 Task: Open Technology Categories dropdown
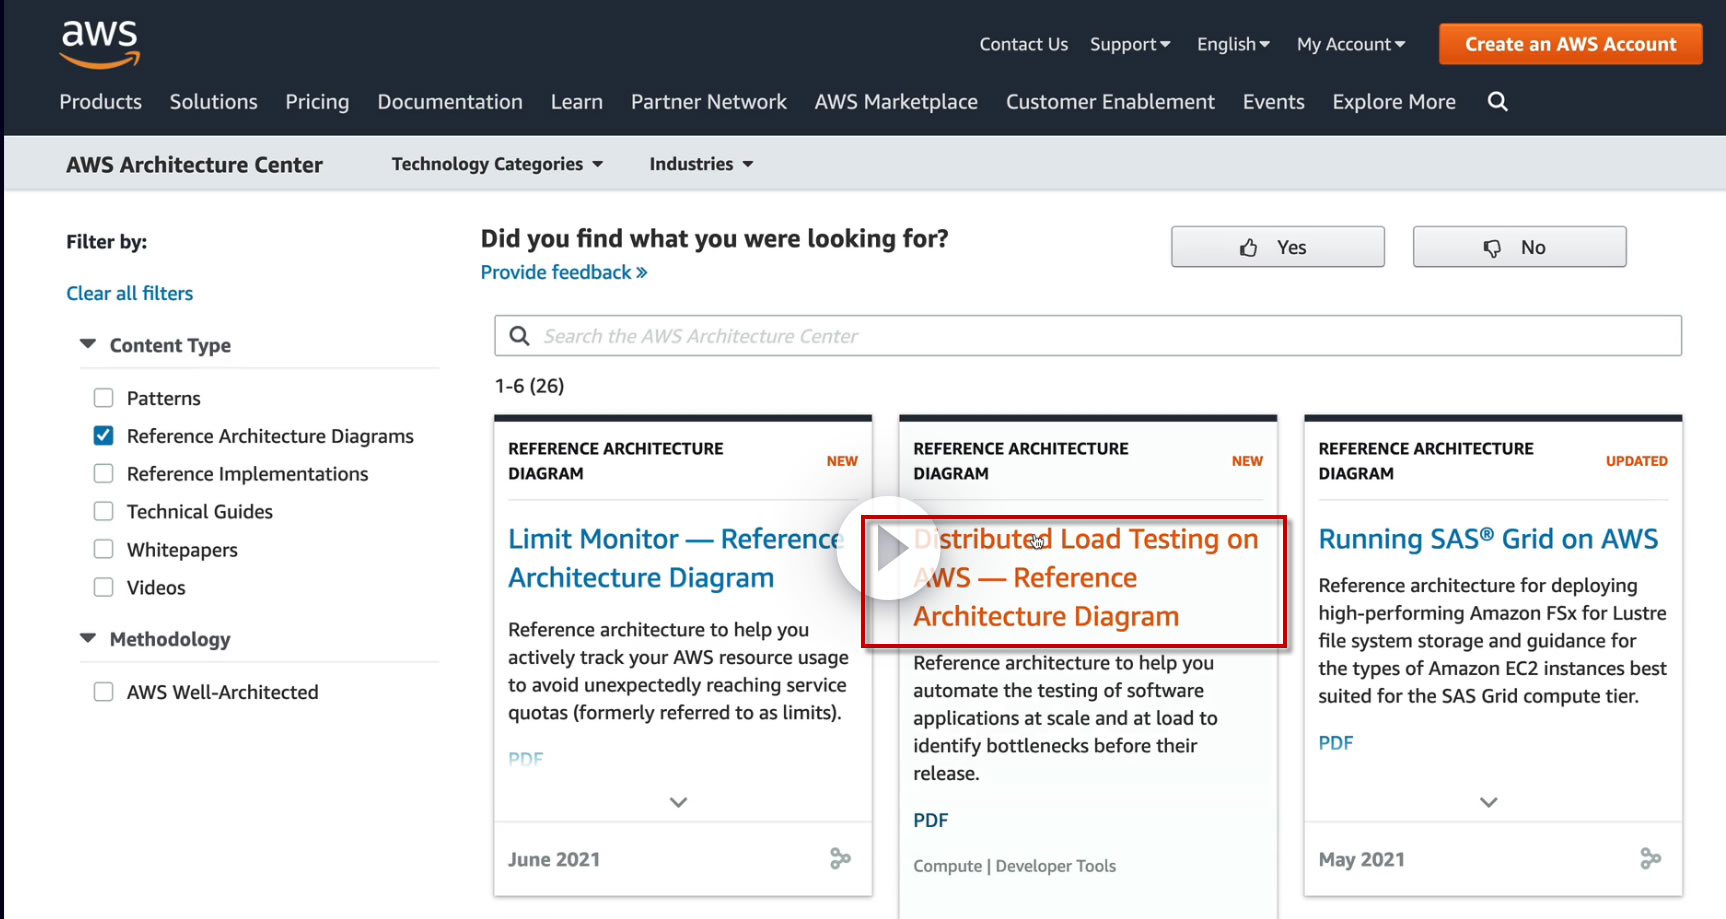click(497, 164)
